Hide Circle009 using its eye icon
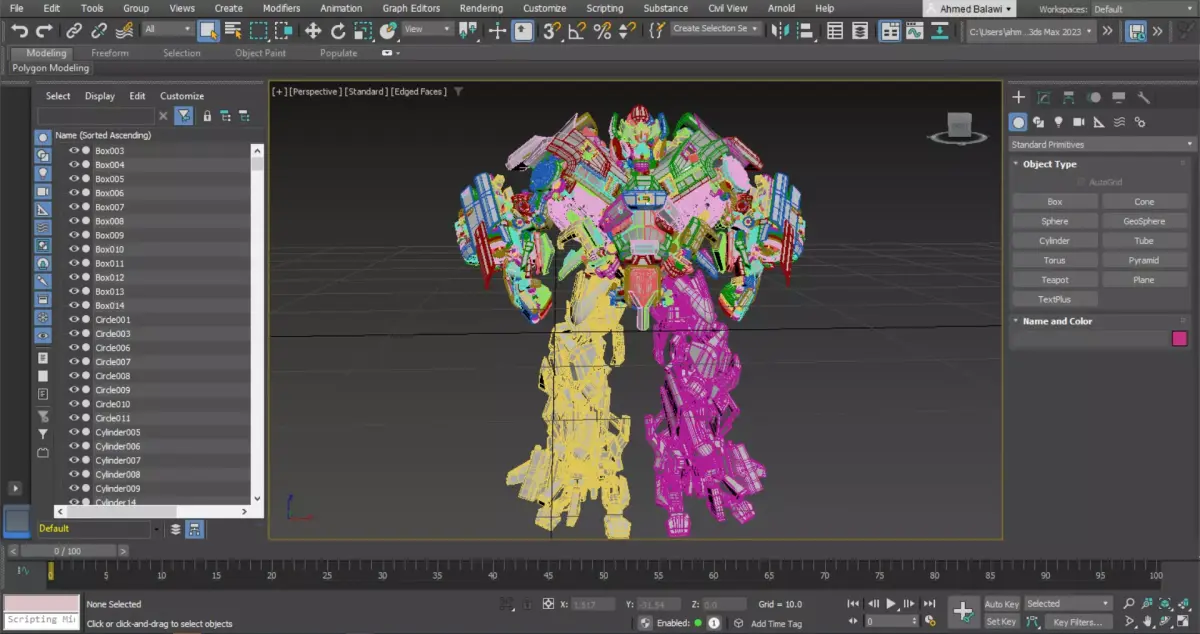 click(x=74, y=390)
